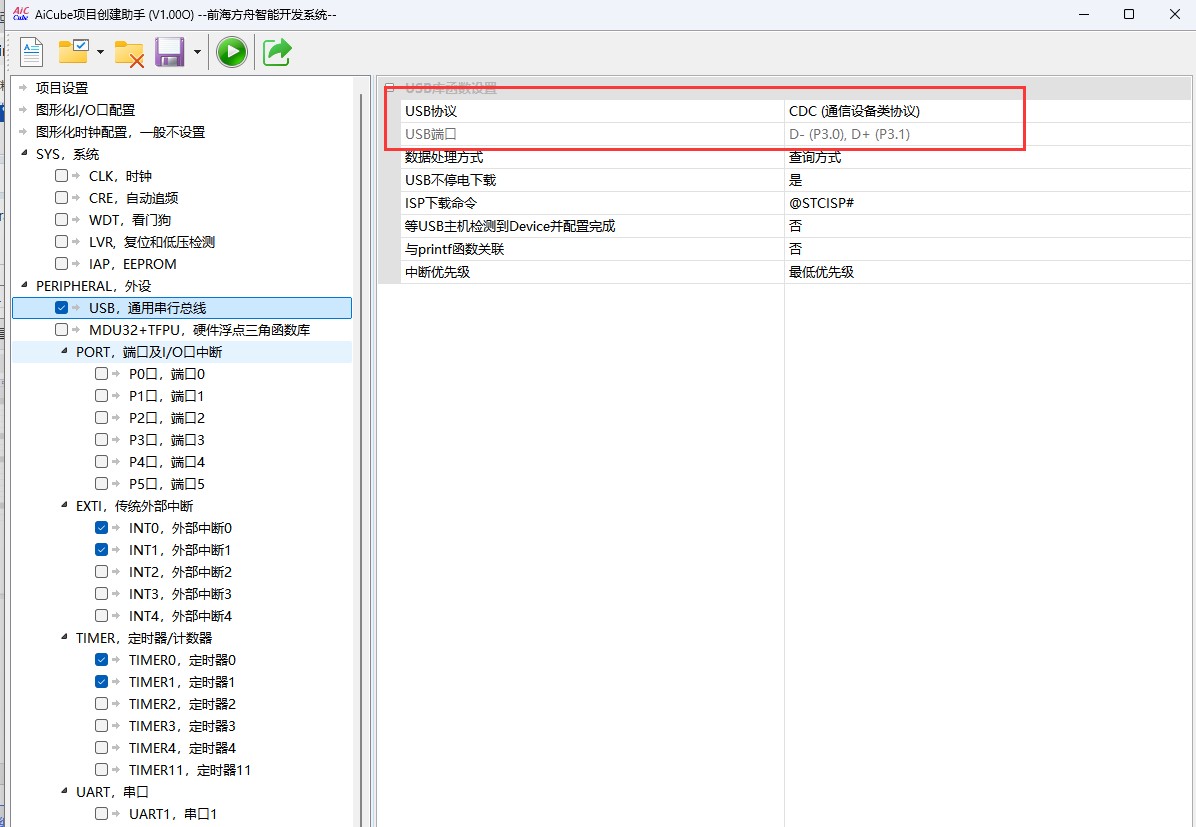Collapse the PERIPHERAL，外设 tree node
Image resolution: width=1196 pixels, height=827 pixels.
[24, 286]
